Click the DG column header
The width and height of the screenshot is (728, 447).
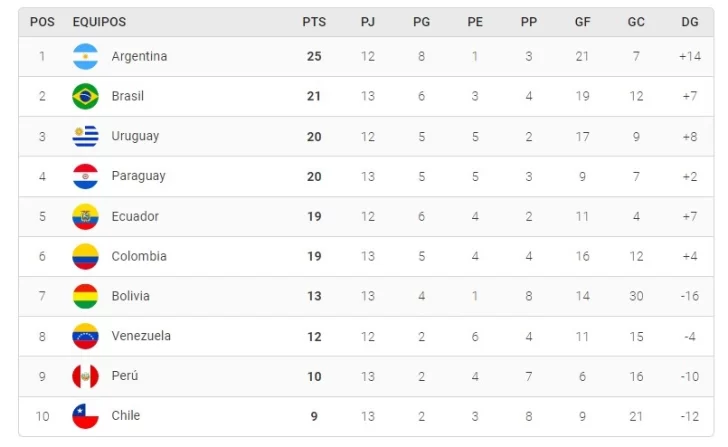tap(689, 22)
